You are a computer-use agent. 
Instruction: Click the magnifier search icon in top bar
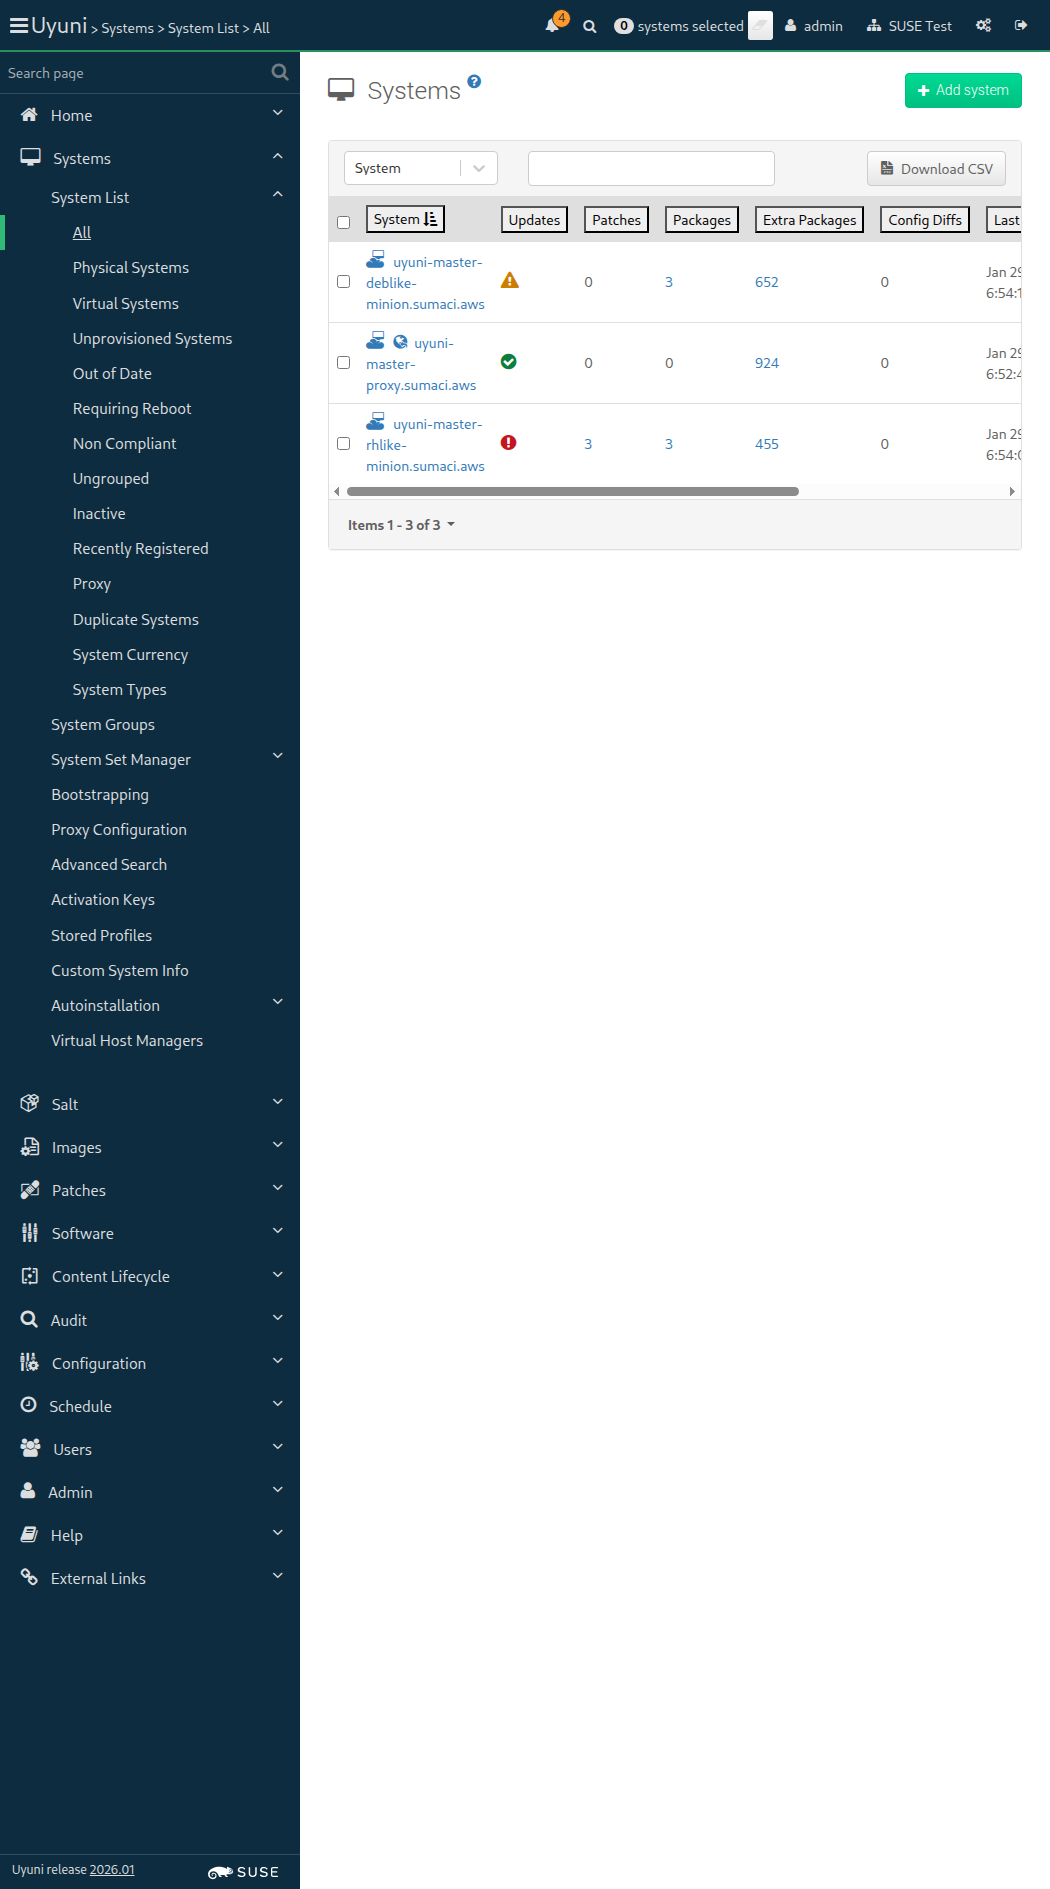click(590, 27)
